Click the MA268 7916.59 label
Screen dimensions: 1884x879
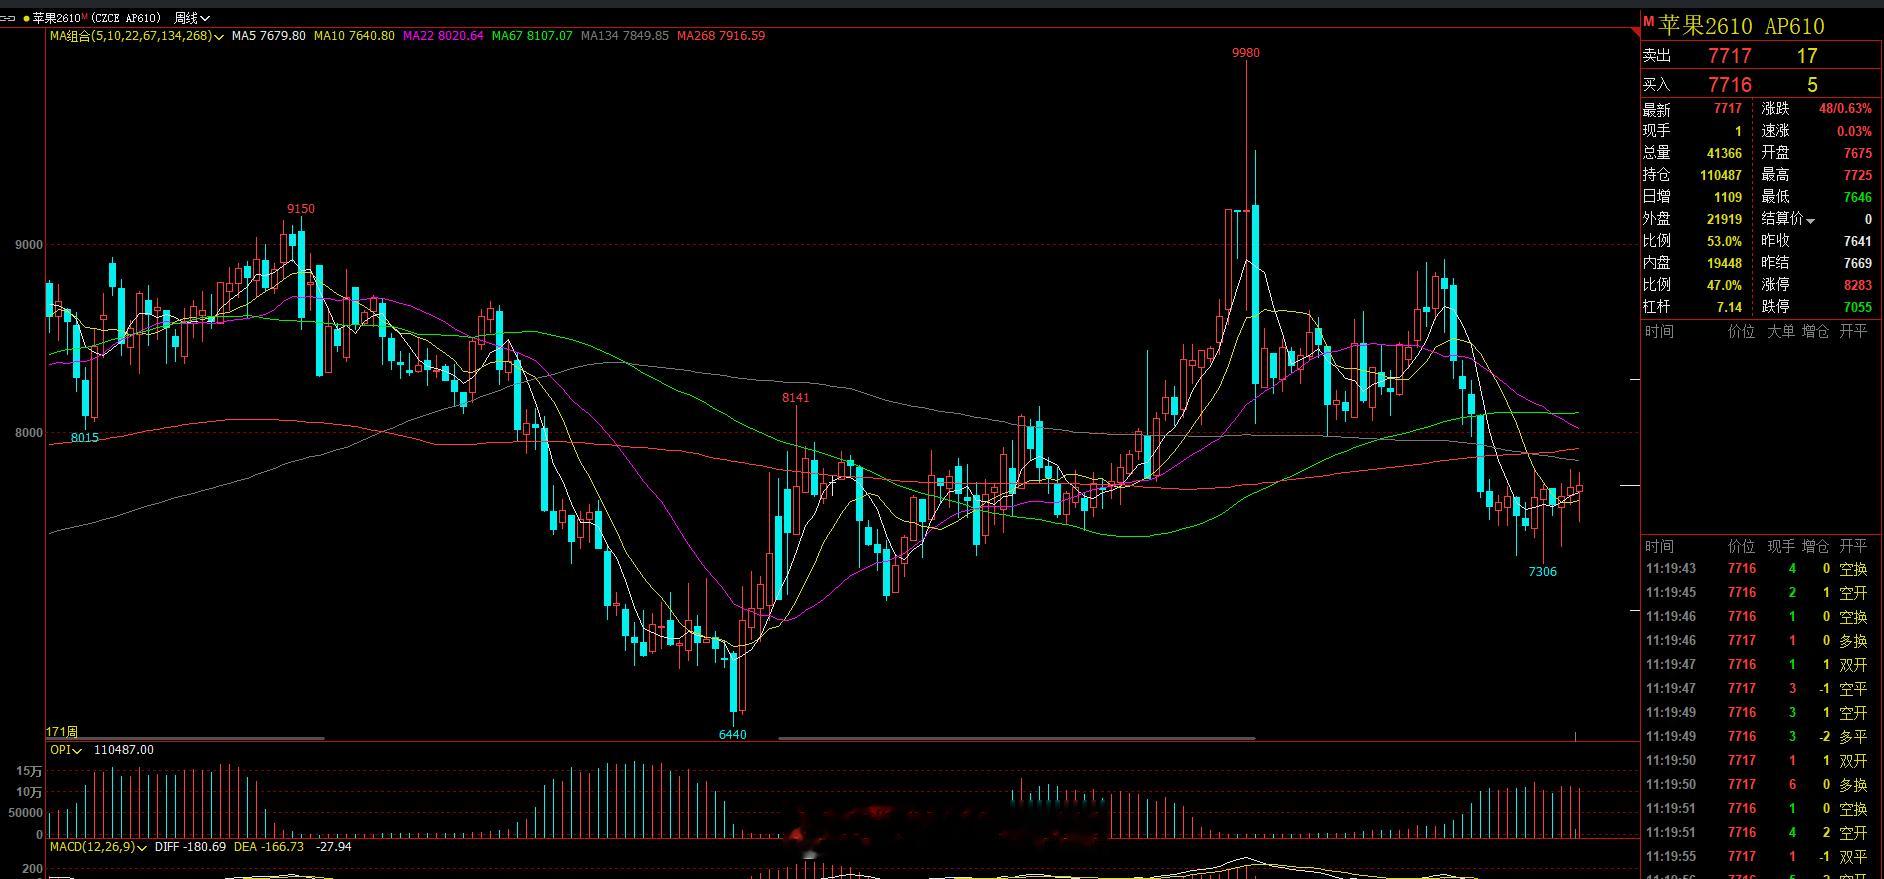[721, 36]
